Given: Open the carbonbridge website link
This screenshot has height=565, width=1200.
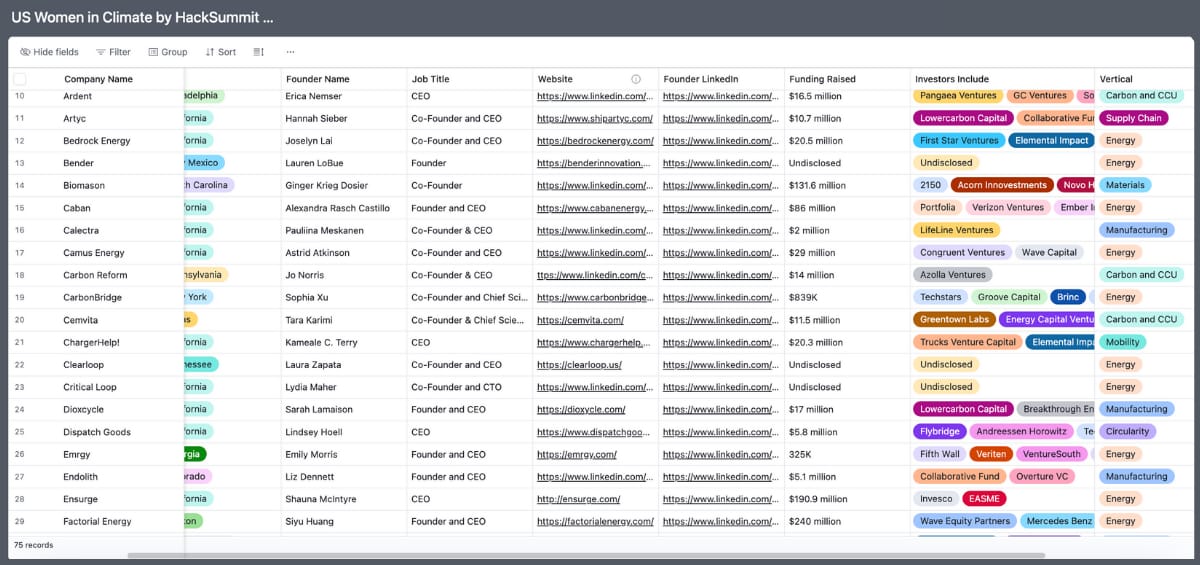Looking at the screenshot, I should coord(595,297).
